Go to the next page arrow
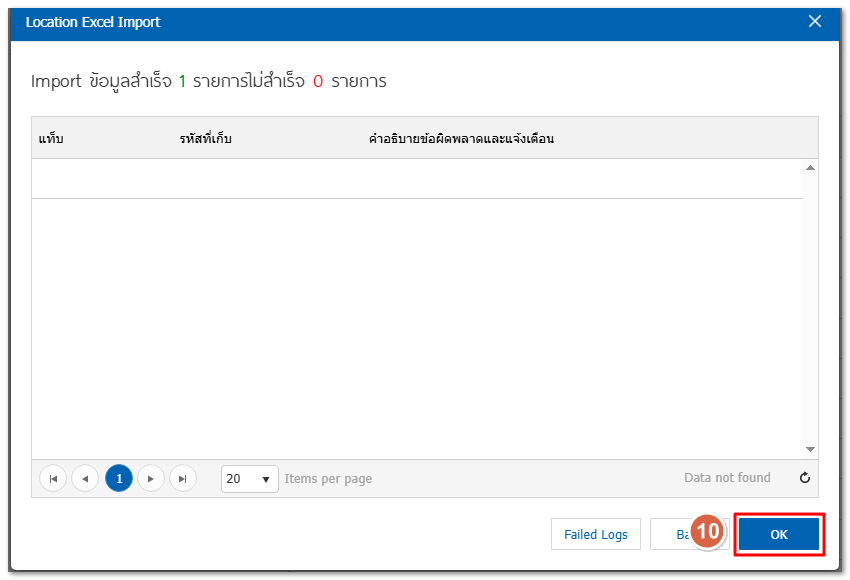 [x=151, y=479]
